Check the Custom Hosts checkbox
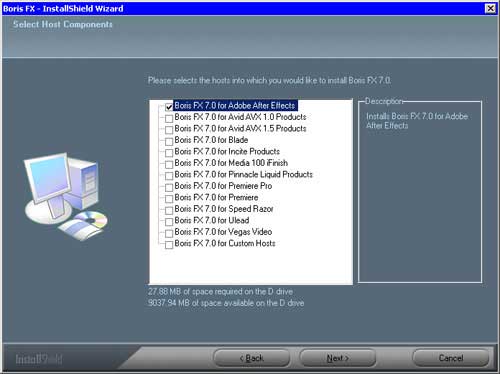500x374 pixels. tap(169, 245)
